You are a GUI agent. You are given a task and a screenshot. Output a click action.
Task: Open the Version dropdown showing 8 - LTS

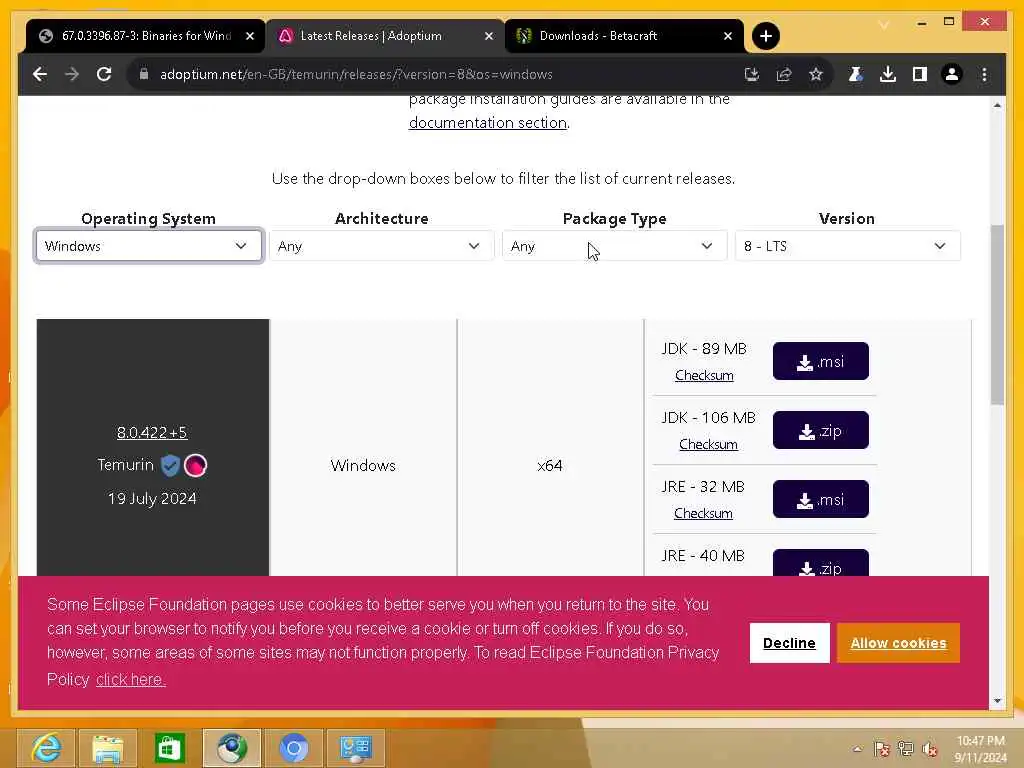point(848,246)
